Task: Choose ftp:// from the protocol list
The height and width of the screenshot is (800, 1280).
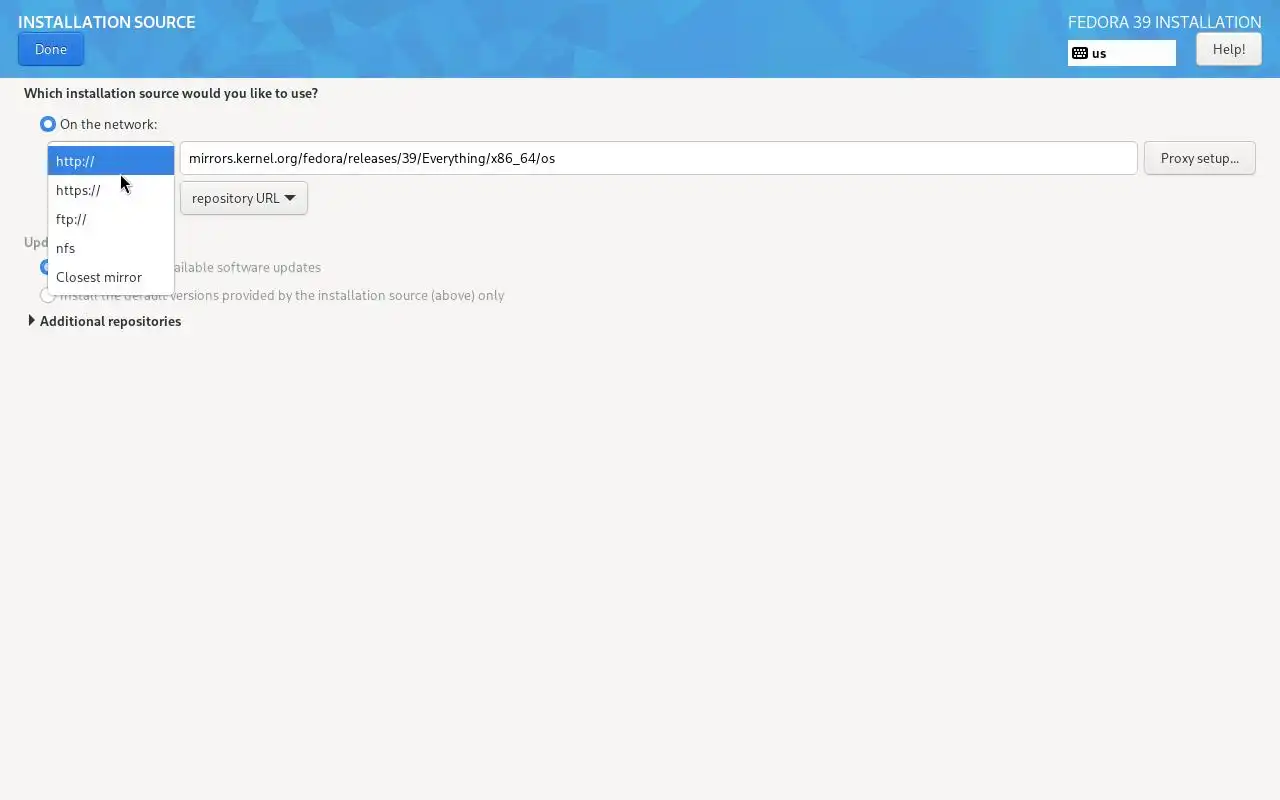Action: [111, 219]
